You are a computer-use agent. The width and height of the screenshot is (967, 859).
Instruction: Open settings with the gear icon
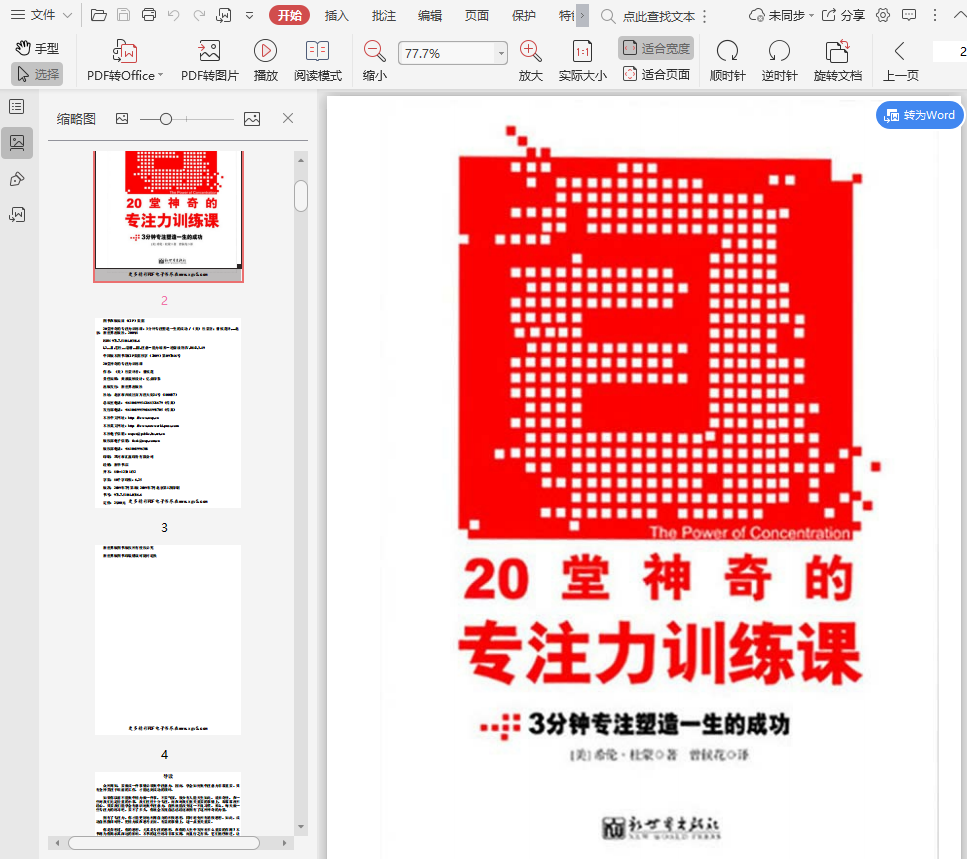[883, 15]
